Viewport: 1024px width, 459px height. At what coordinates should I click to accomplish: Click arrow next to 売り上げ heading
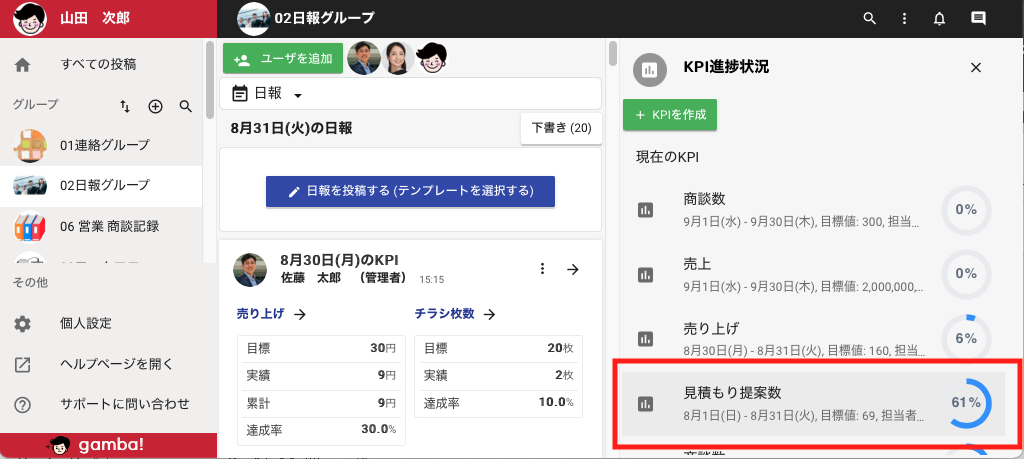point(300,315)
